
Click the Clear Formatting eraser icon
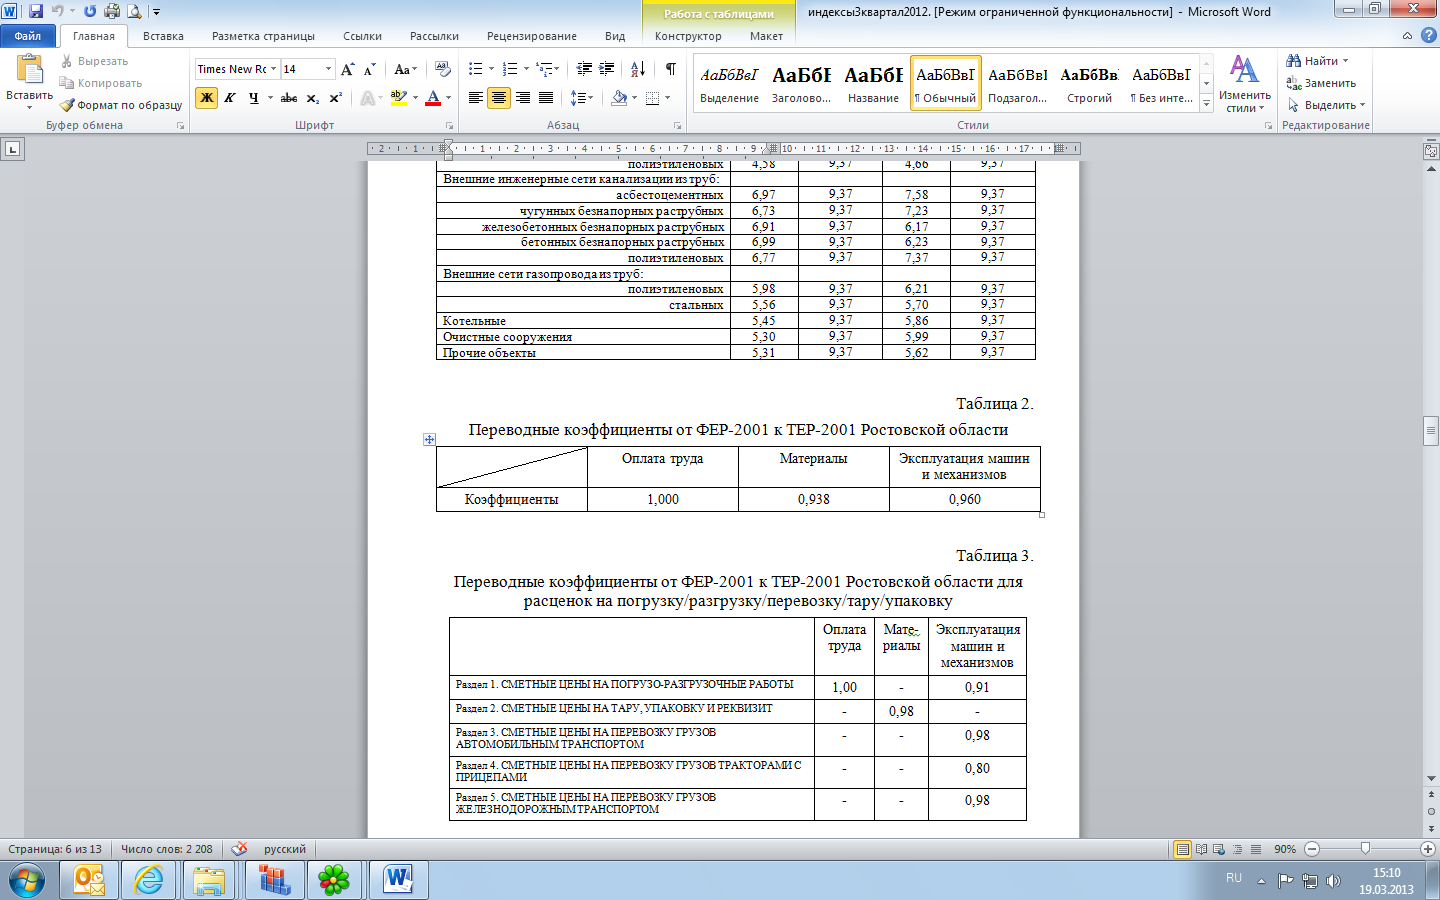pos(443,69)
